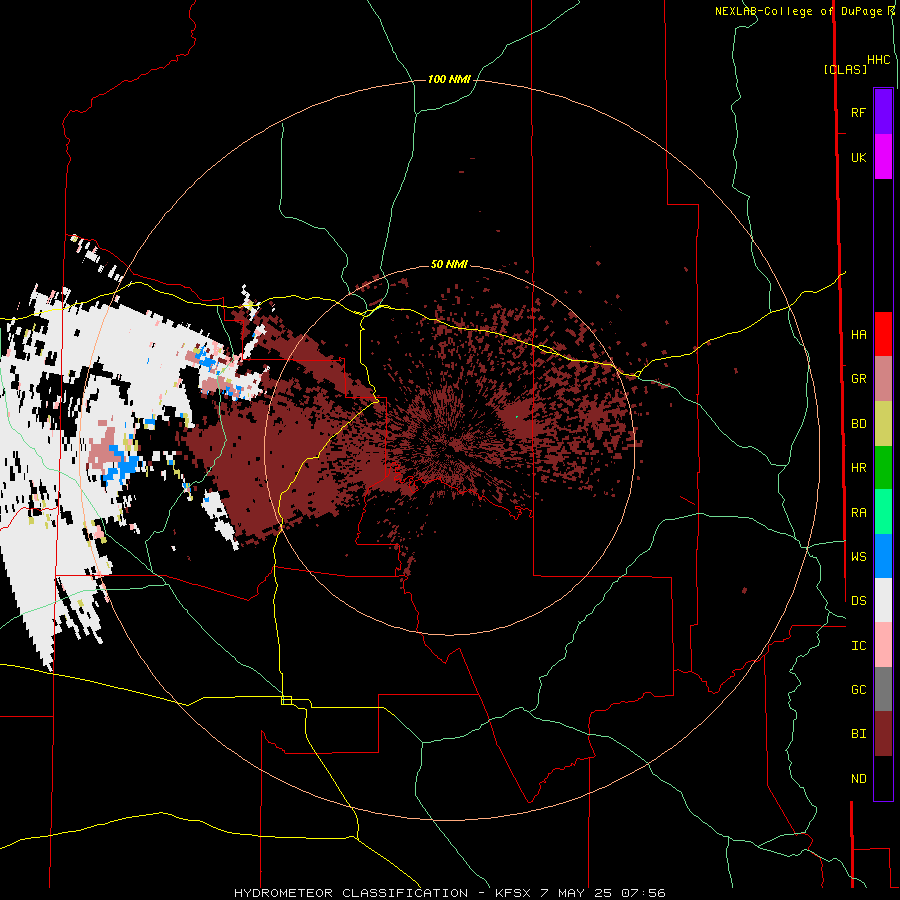
Task: Click the blue WS legend swatch
Action: point(883,556)
